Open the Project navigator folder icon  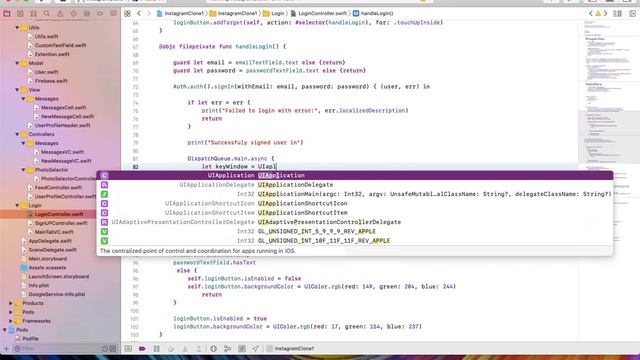point(7,13)
